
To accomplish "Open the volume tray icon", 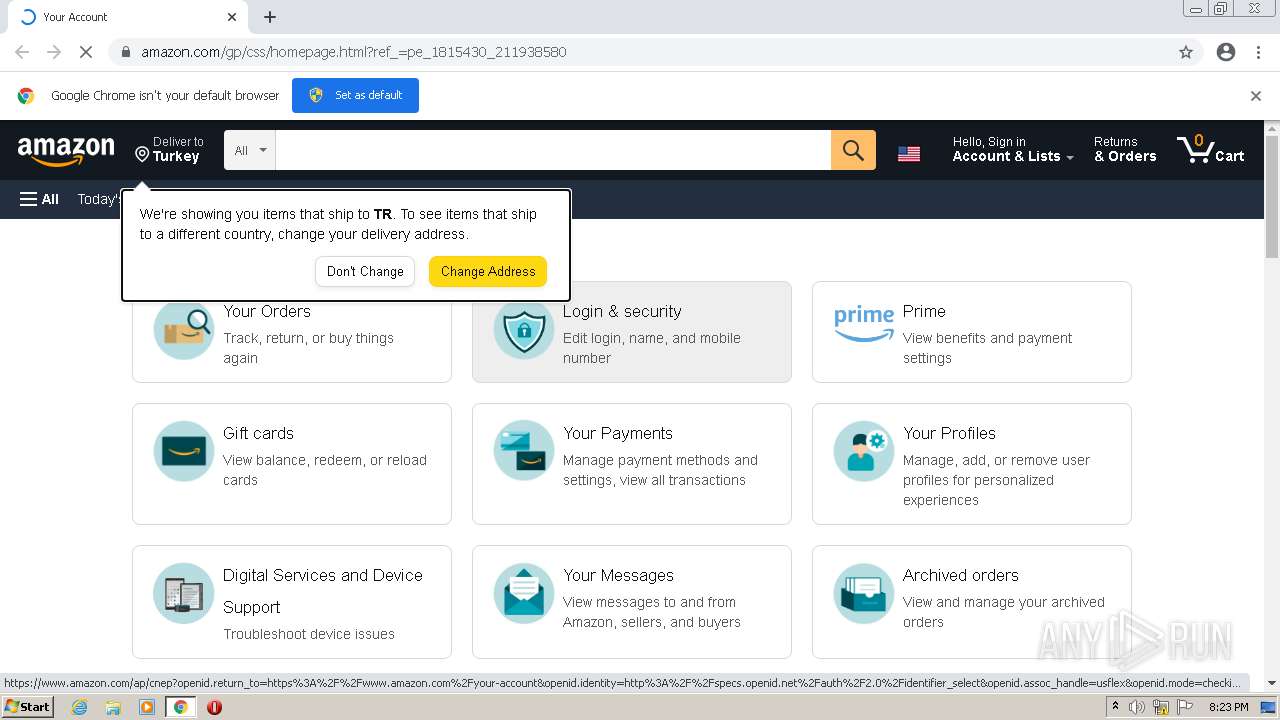I will coord(1137,707).
